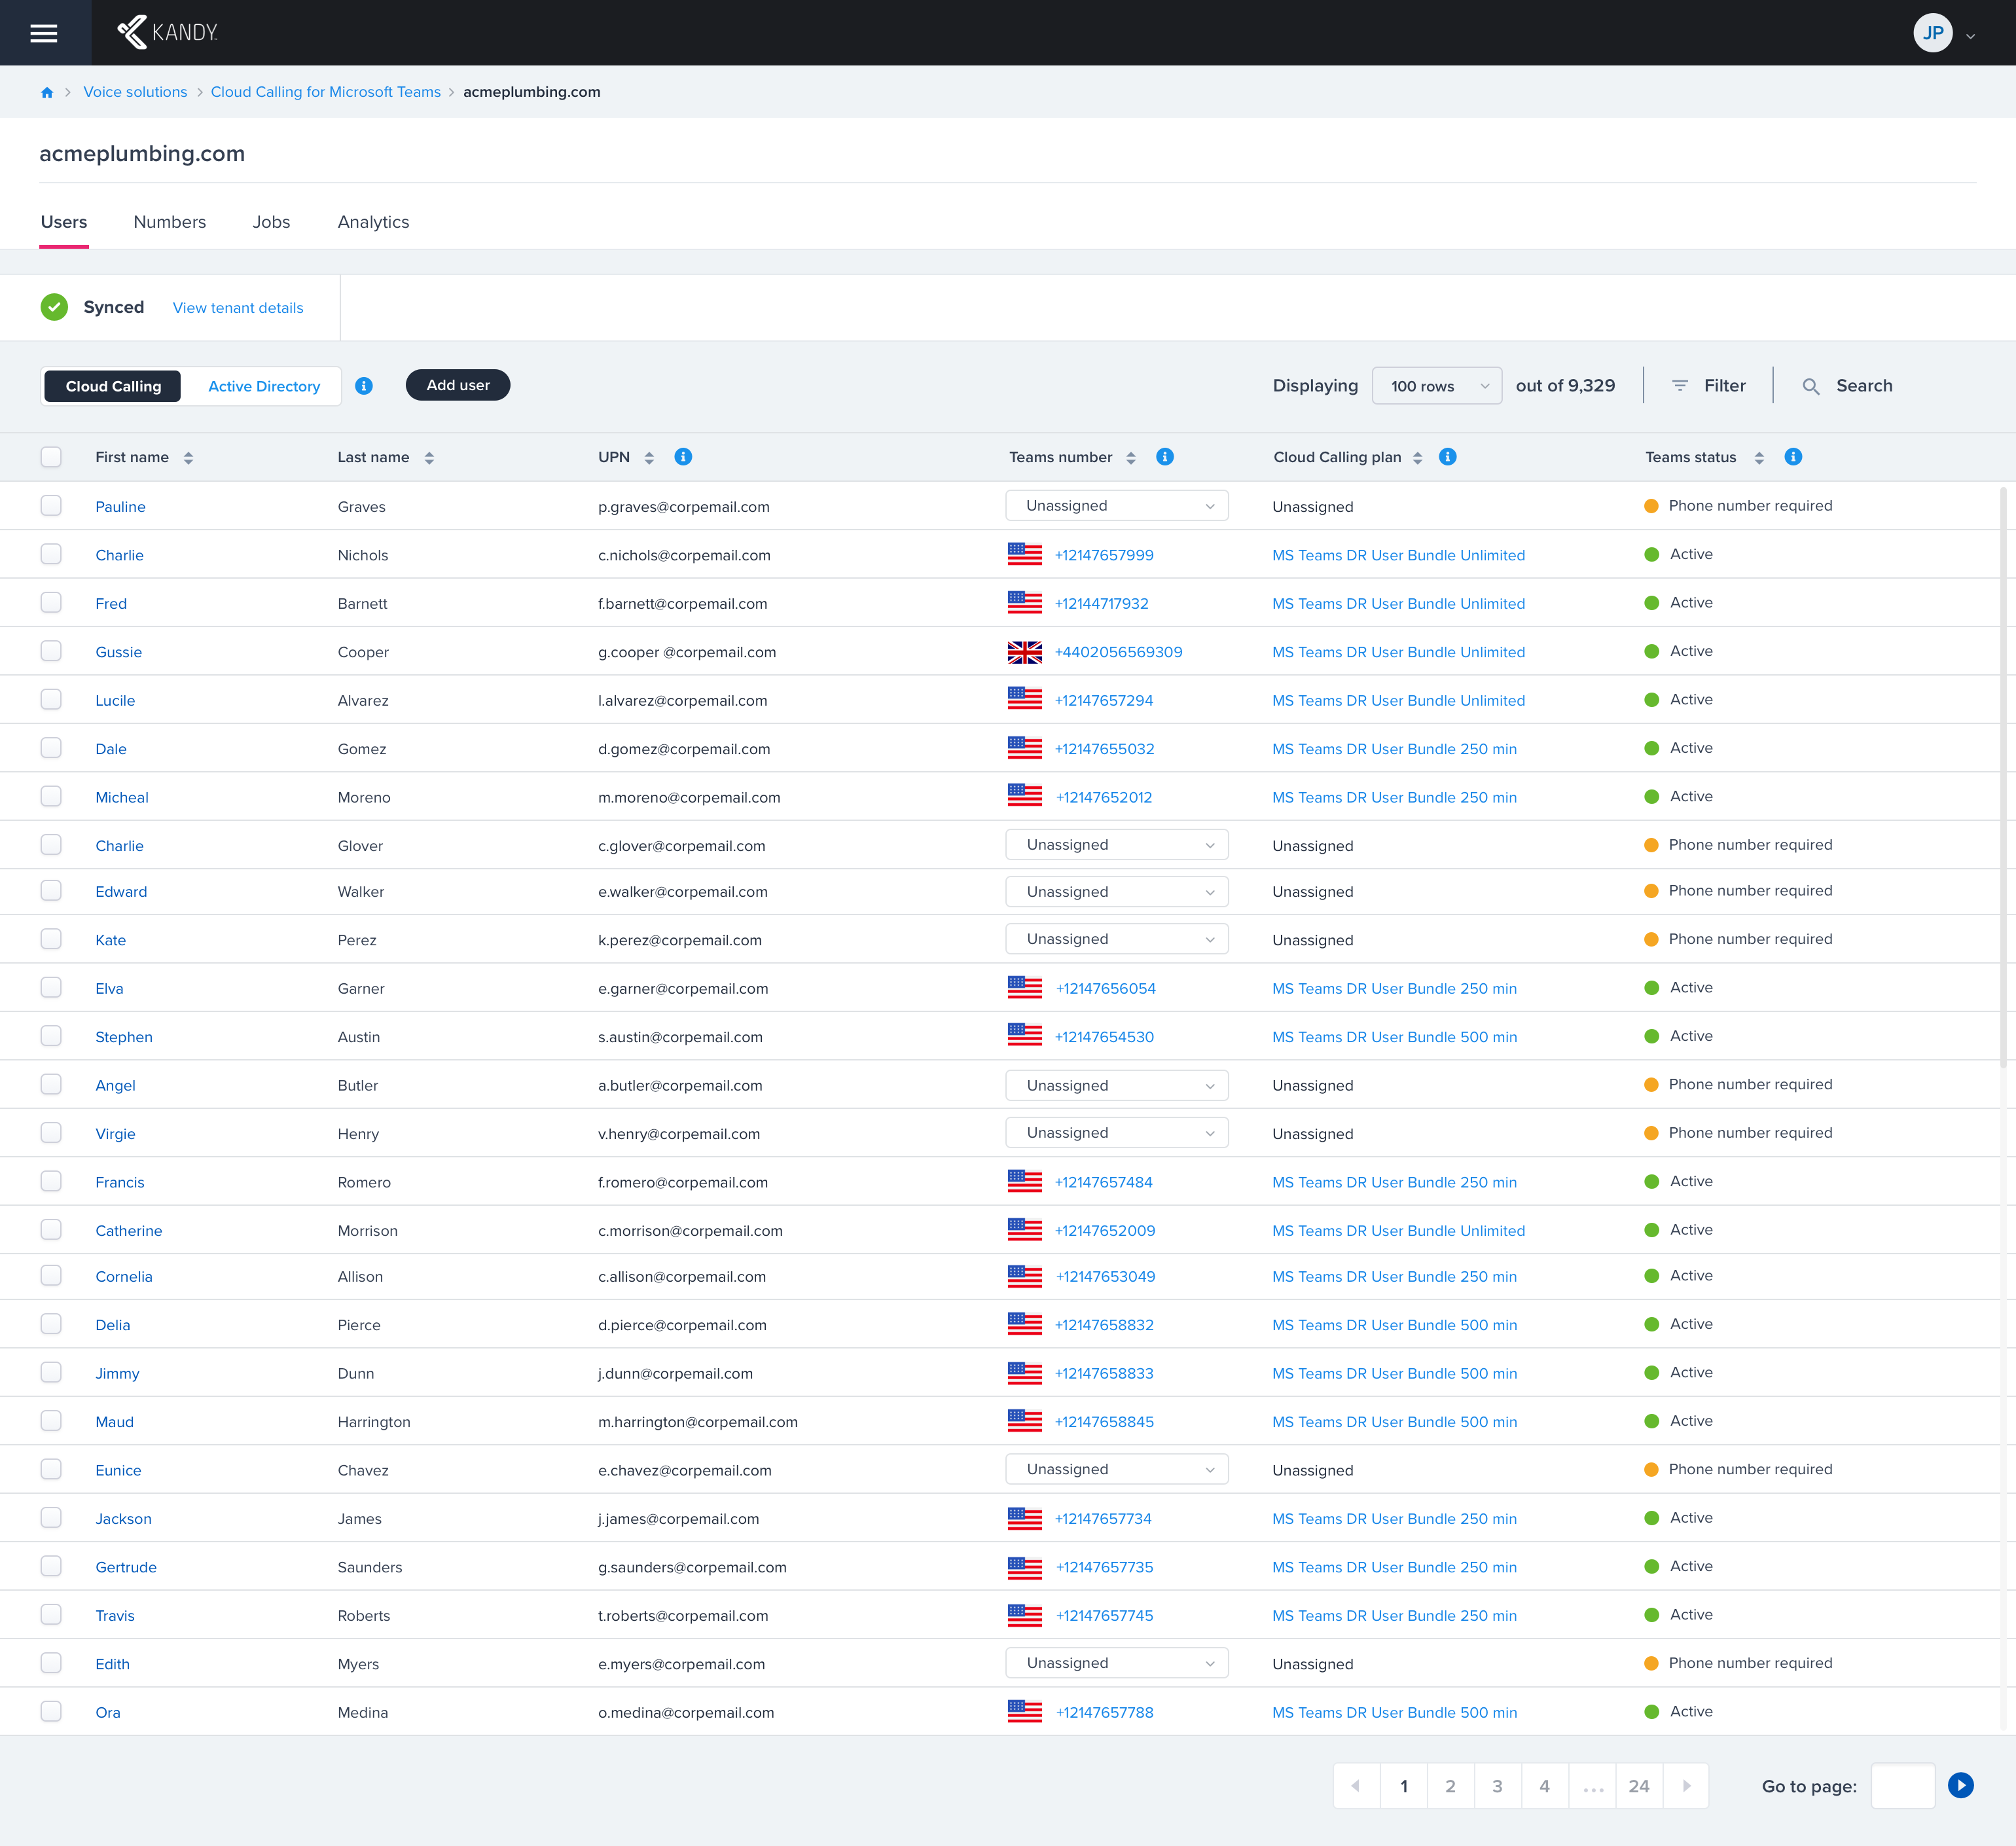Expand Unassigned number dropdown for Charlie Glover
Viewport: 2016px width, 1846px height.
point(1116,845)
